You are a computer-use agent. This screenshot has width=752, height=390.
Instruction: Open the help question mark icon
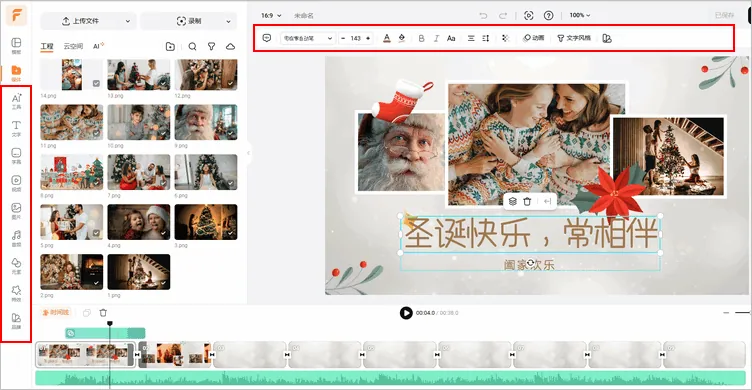(549, 15)
